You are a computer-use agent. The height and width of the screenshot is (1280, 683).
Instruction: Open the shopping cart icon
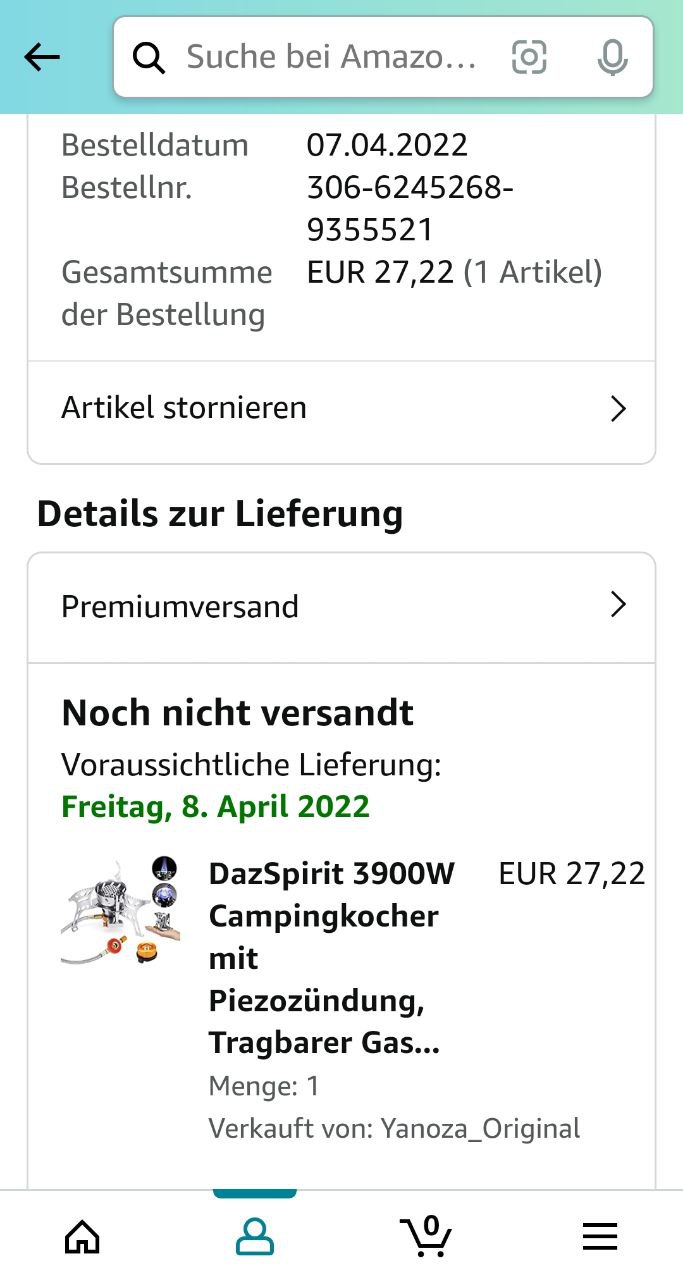pyautogui.click(x=428, y=1236)
